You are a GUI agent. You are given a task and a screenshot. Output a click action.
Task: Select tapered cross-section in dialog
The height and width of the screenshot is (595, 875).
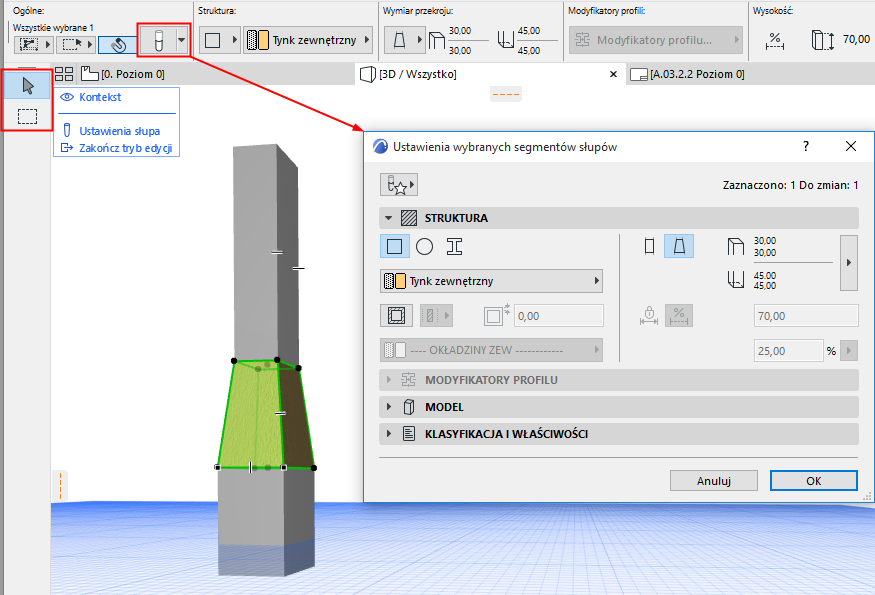point(679,246)
